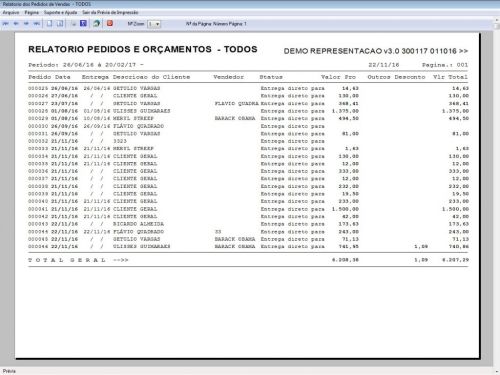Click total value 740,86 on order 000346

tap(459, 247)
